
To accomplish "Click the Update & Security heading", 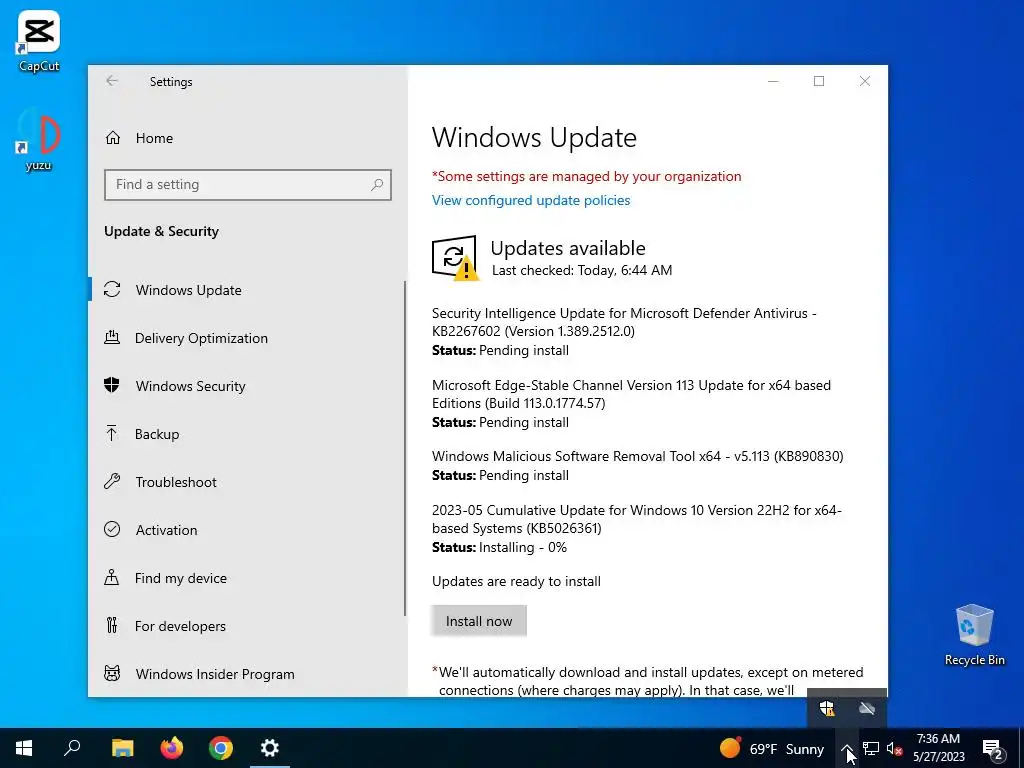I will [161, 231].
